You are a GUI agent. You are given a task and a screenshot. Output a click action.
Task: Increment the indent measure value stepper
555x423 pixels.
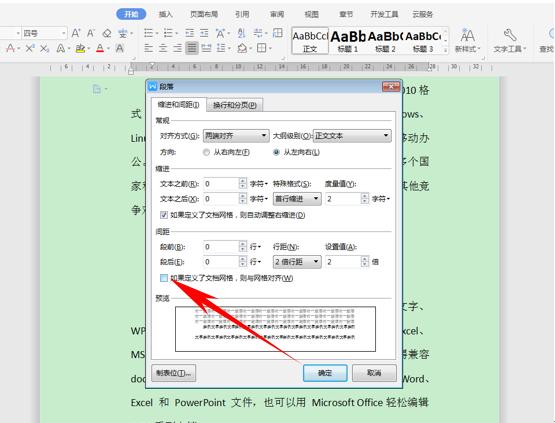[x=365, y=196]
